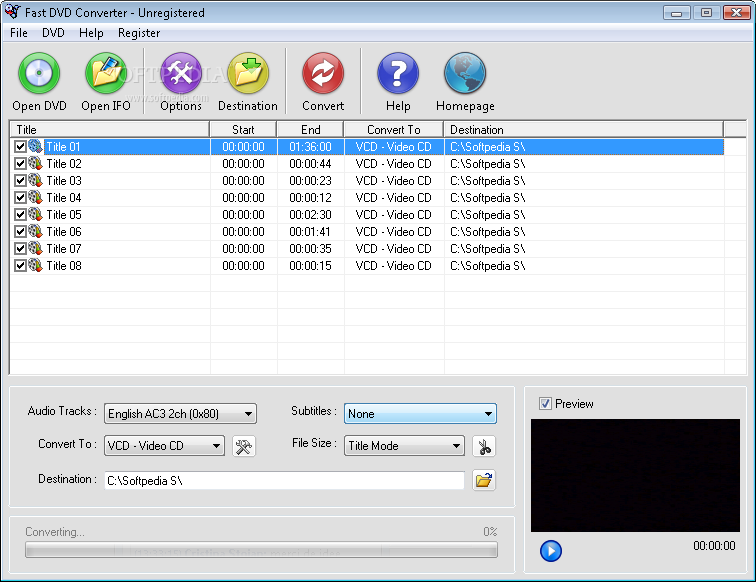Click the End time 00:01:41 cell

pos(310,231)
